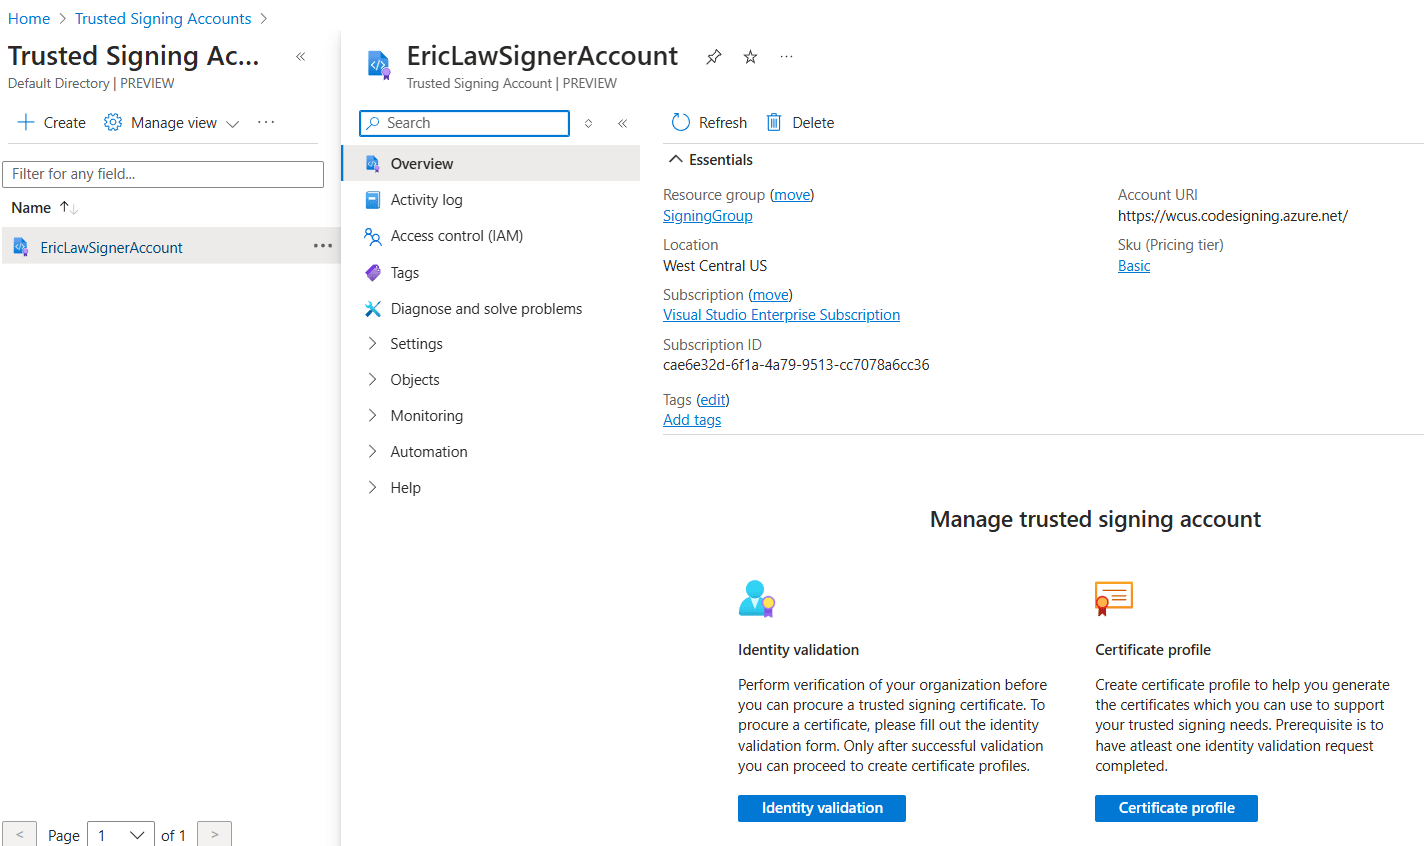Click the Subscription ID value
The height and width of the screenshot is (846, 1424).
pos(796,365)
